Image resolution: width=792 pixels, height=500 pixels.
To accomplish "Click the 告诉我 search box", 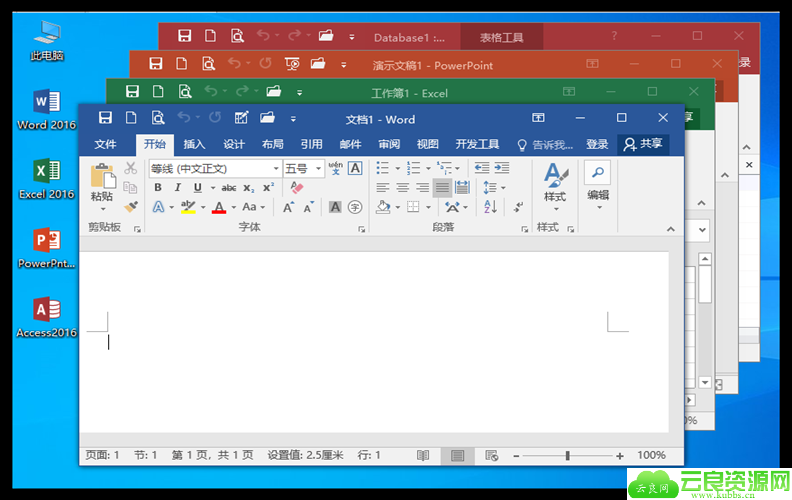I will (x=545, y=145).
